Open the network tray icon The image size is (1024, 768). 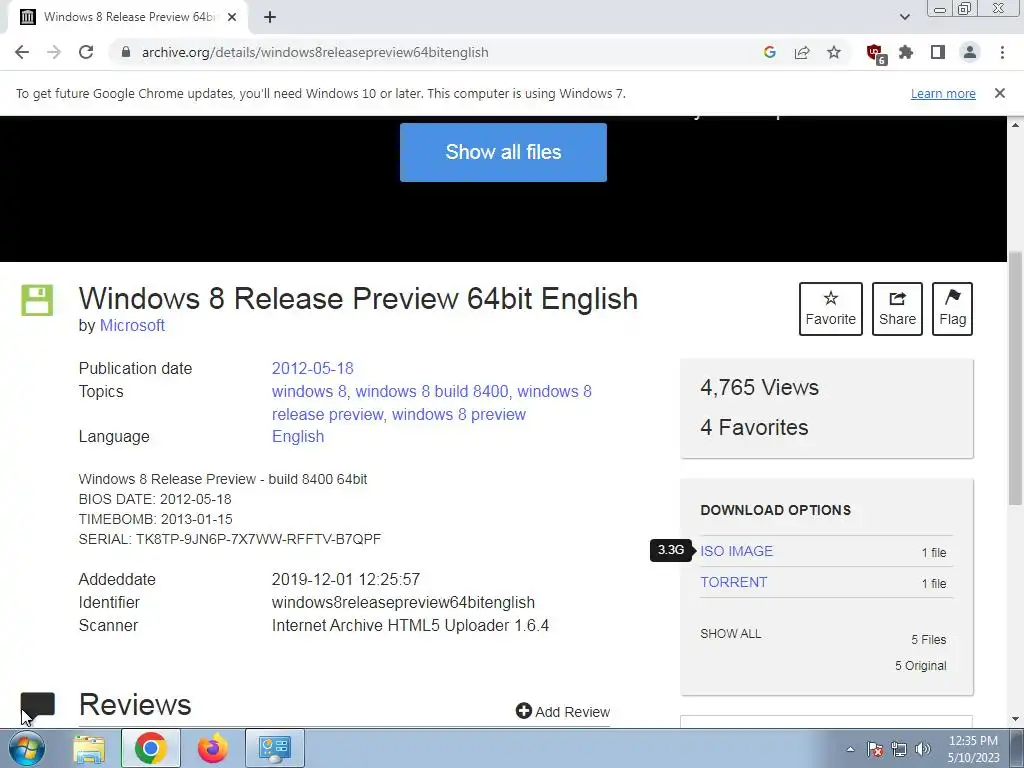tap(899, 749)
